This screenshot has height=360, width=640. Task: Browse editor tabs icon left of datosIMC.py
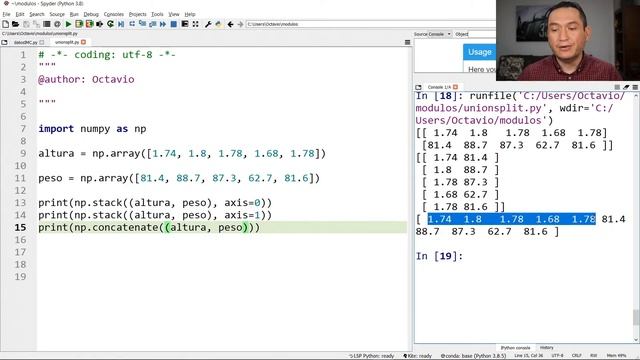pyautogui.click(x=4, y=42)
